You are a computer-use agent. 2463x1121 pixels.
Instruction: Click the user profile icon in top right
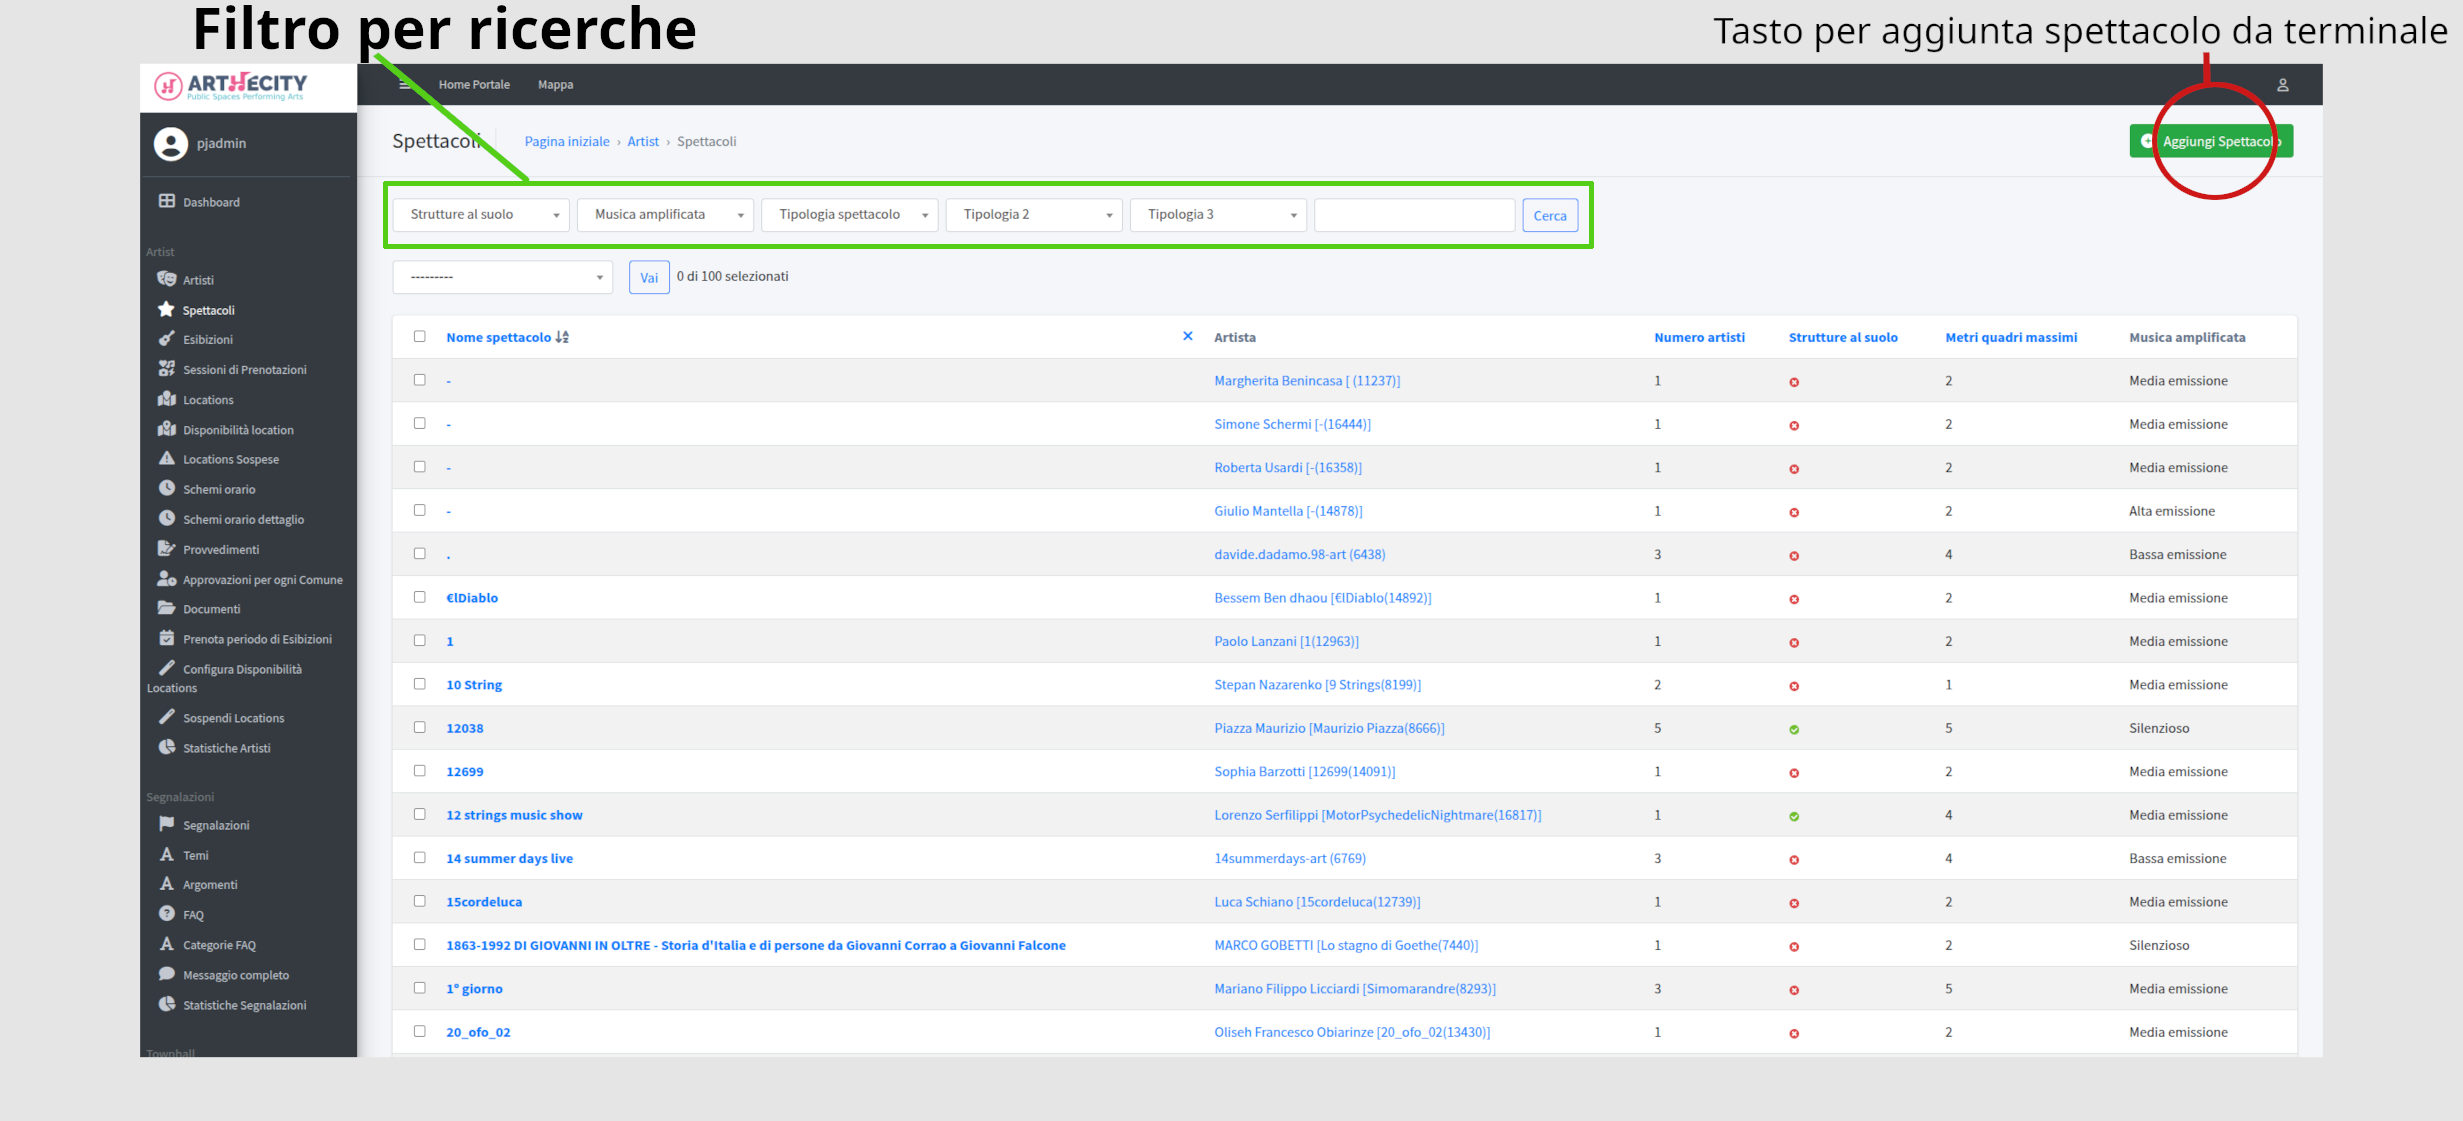click(x=2283, y=85)
